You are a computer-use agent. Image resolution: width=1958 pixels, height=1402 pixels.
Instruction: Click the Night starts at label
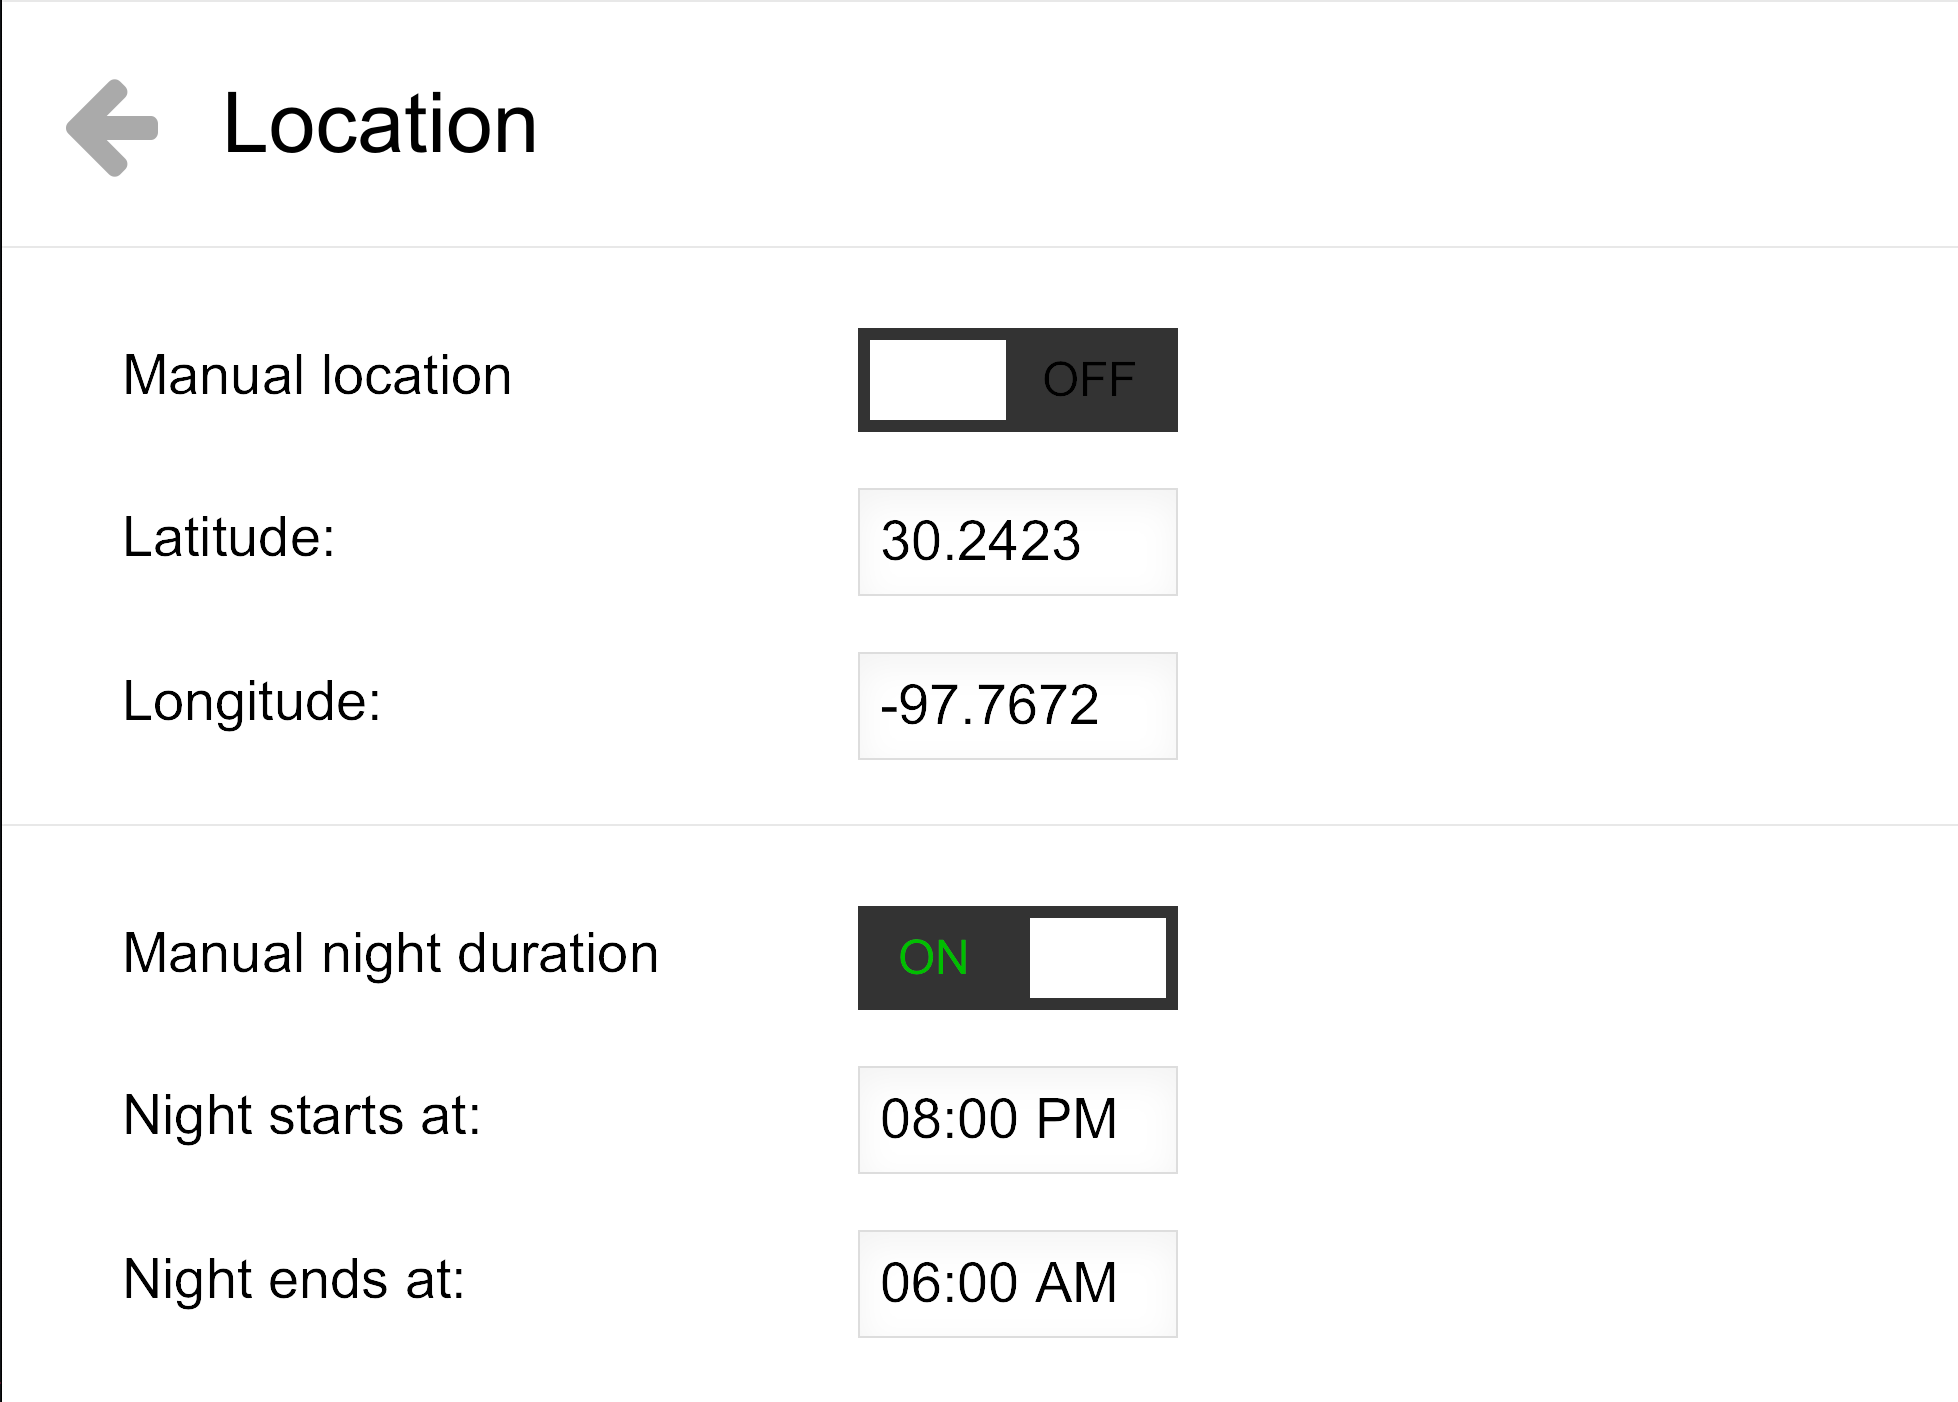tap(302, 1116)
